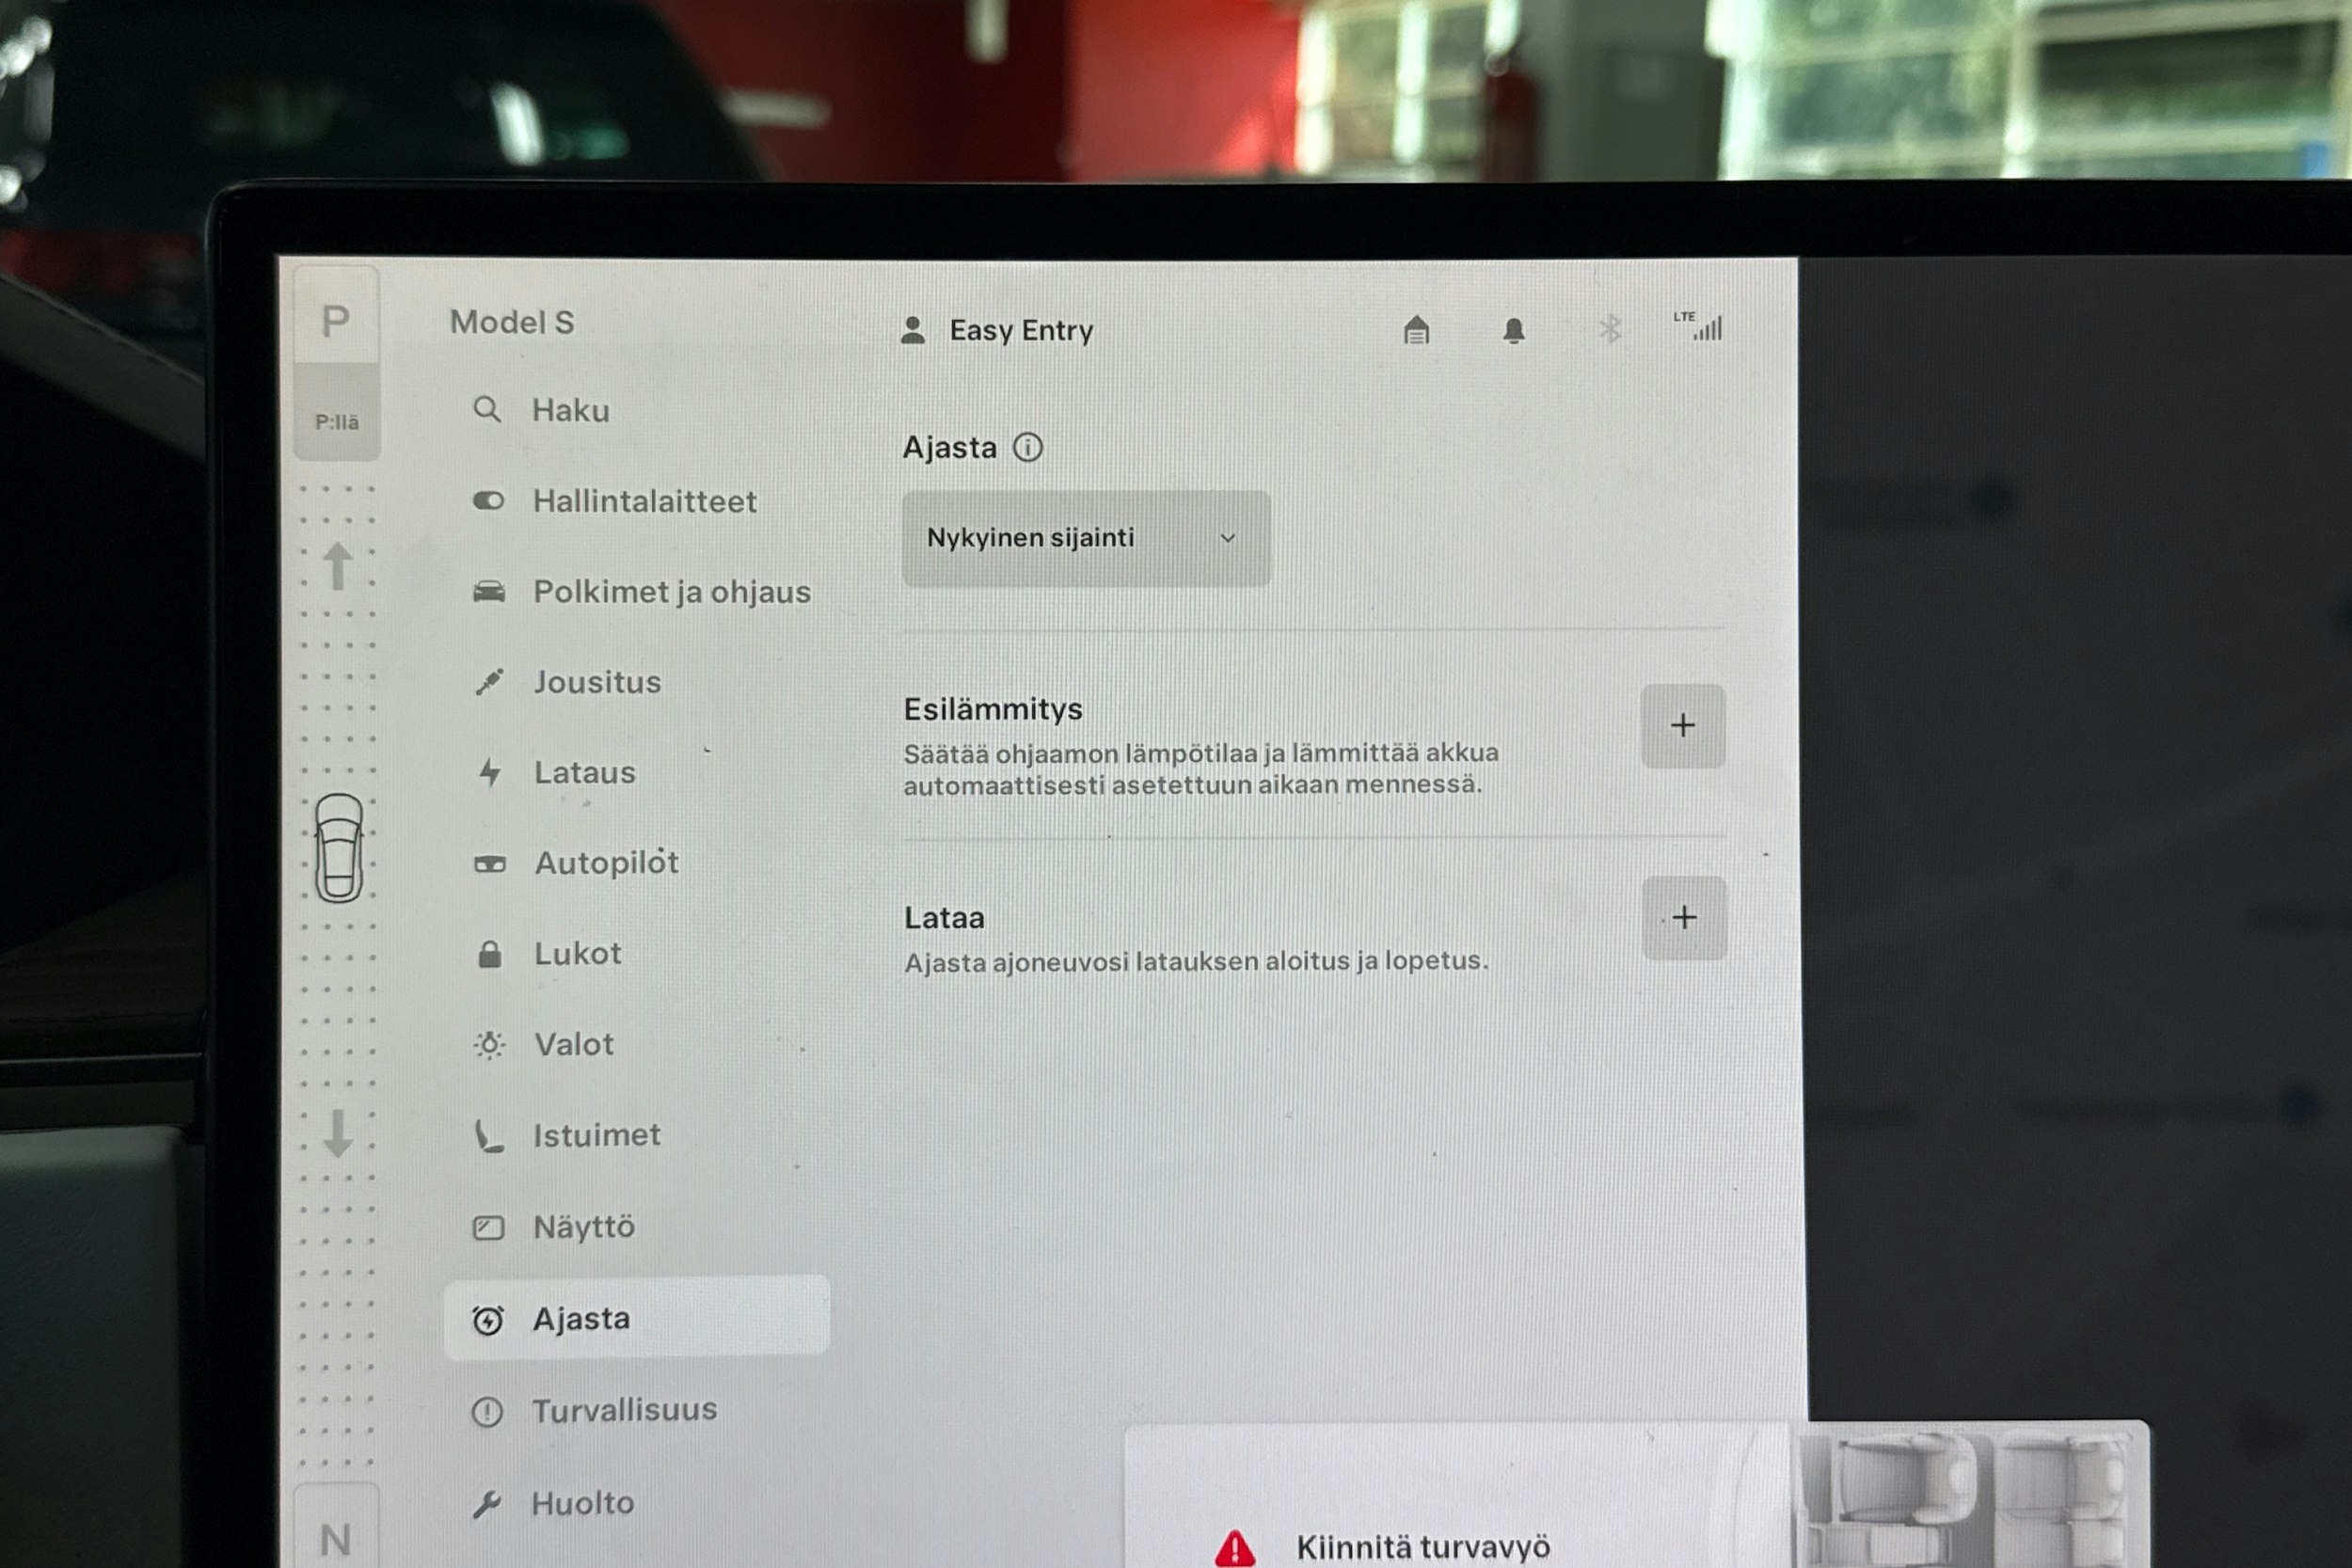The height and width of the screenshot is (1568, 2352).
Task: Click the suspension icon beside Jousitus
Action: (x=489, y=682)
